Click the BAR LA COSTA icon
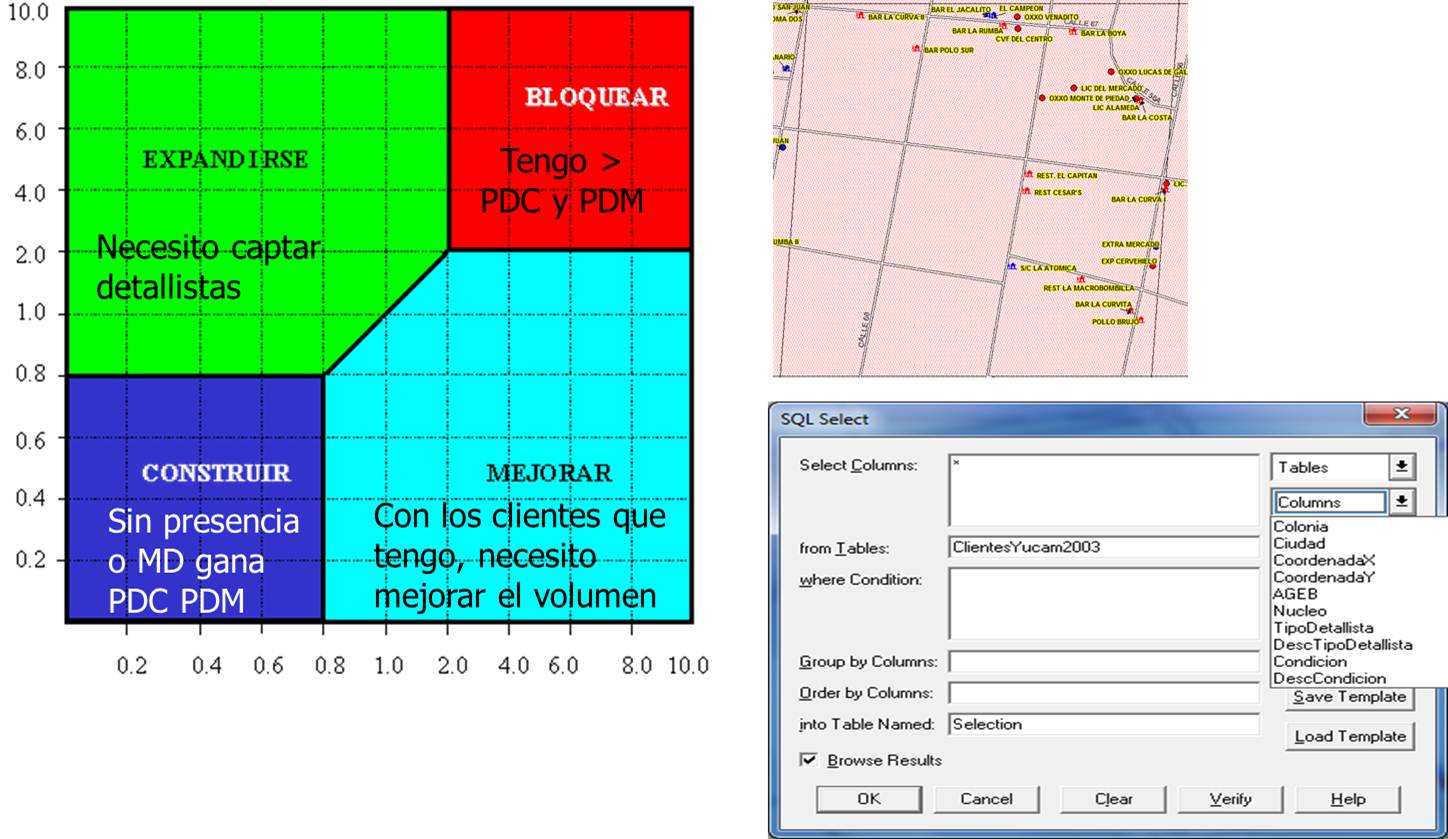The height and width of the screenshot is (839, 1448). (1140, 102)
